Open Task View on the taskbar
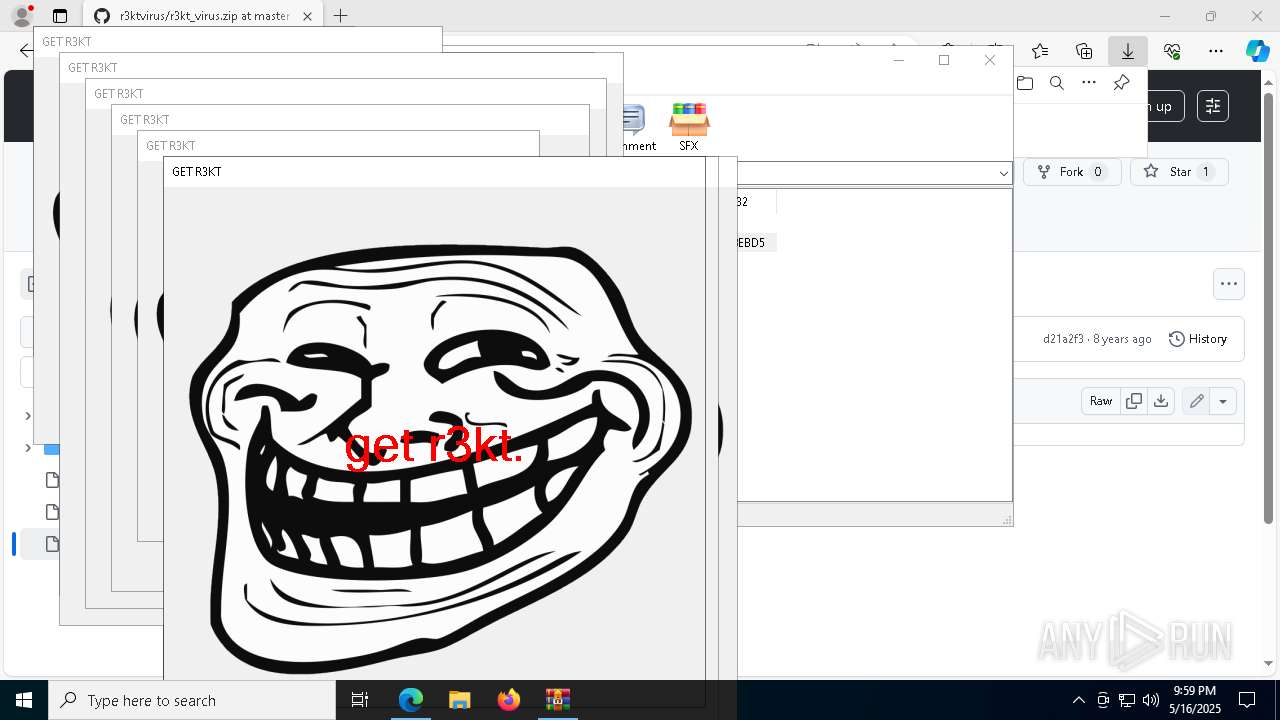This screenshot has width=1280, height=720. 360,700
